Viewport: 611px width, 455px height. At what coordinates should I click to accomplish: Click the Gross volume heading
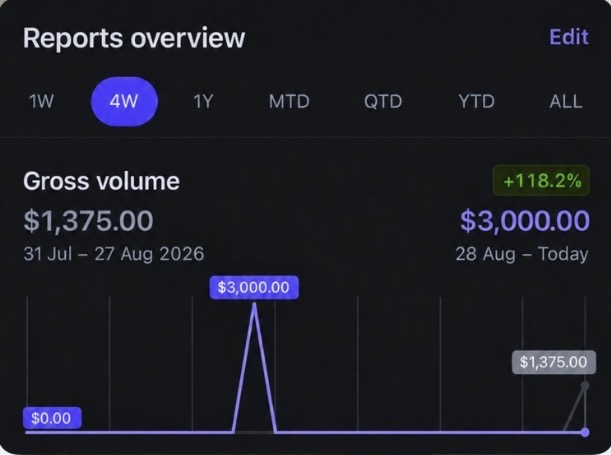pos(101,181)
